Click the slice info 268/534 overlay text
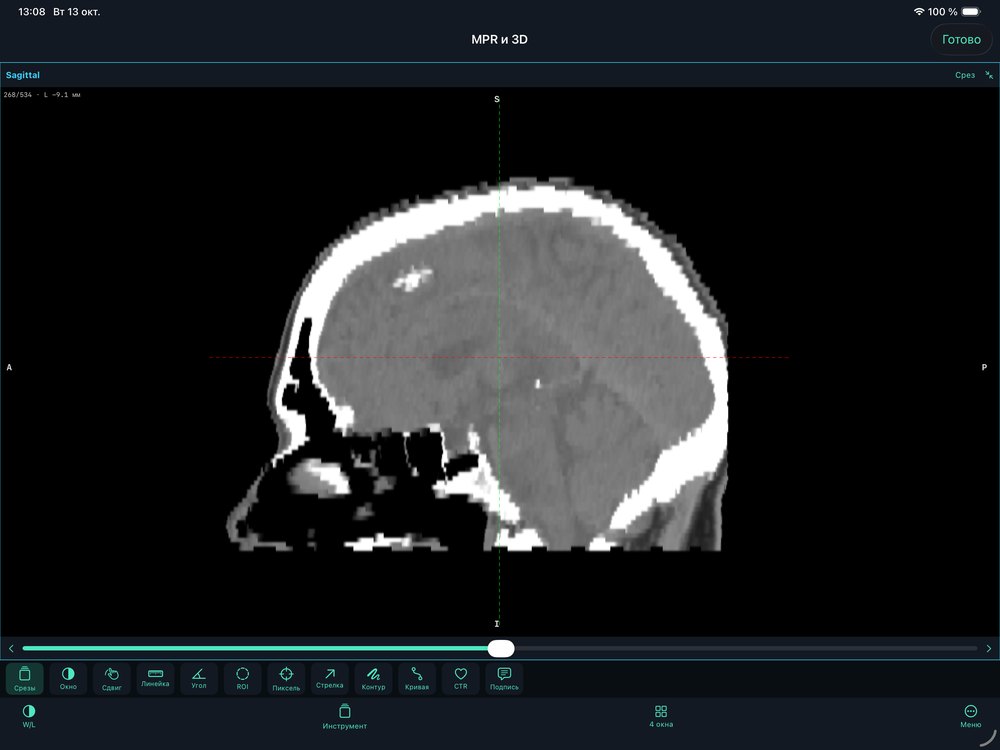1000x750 pixels. 42,95
